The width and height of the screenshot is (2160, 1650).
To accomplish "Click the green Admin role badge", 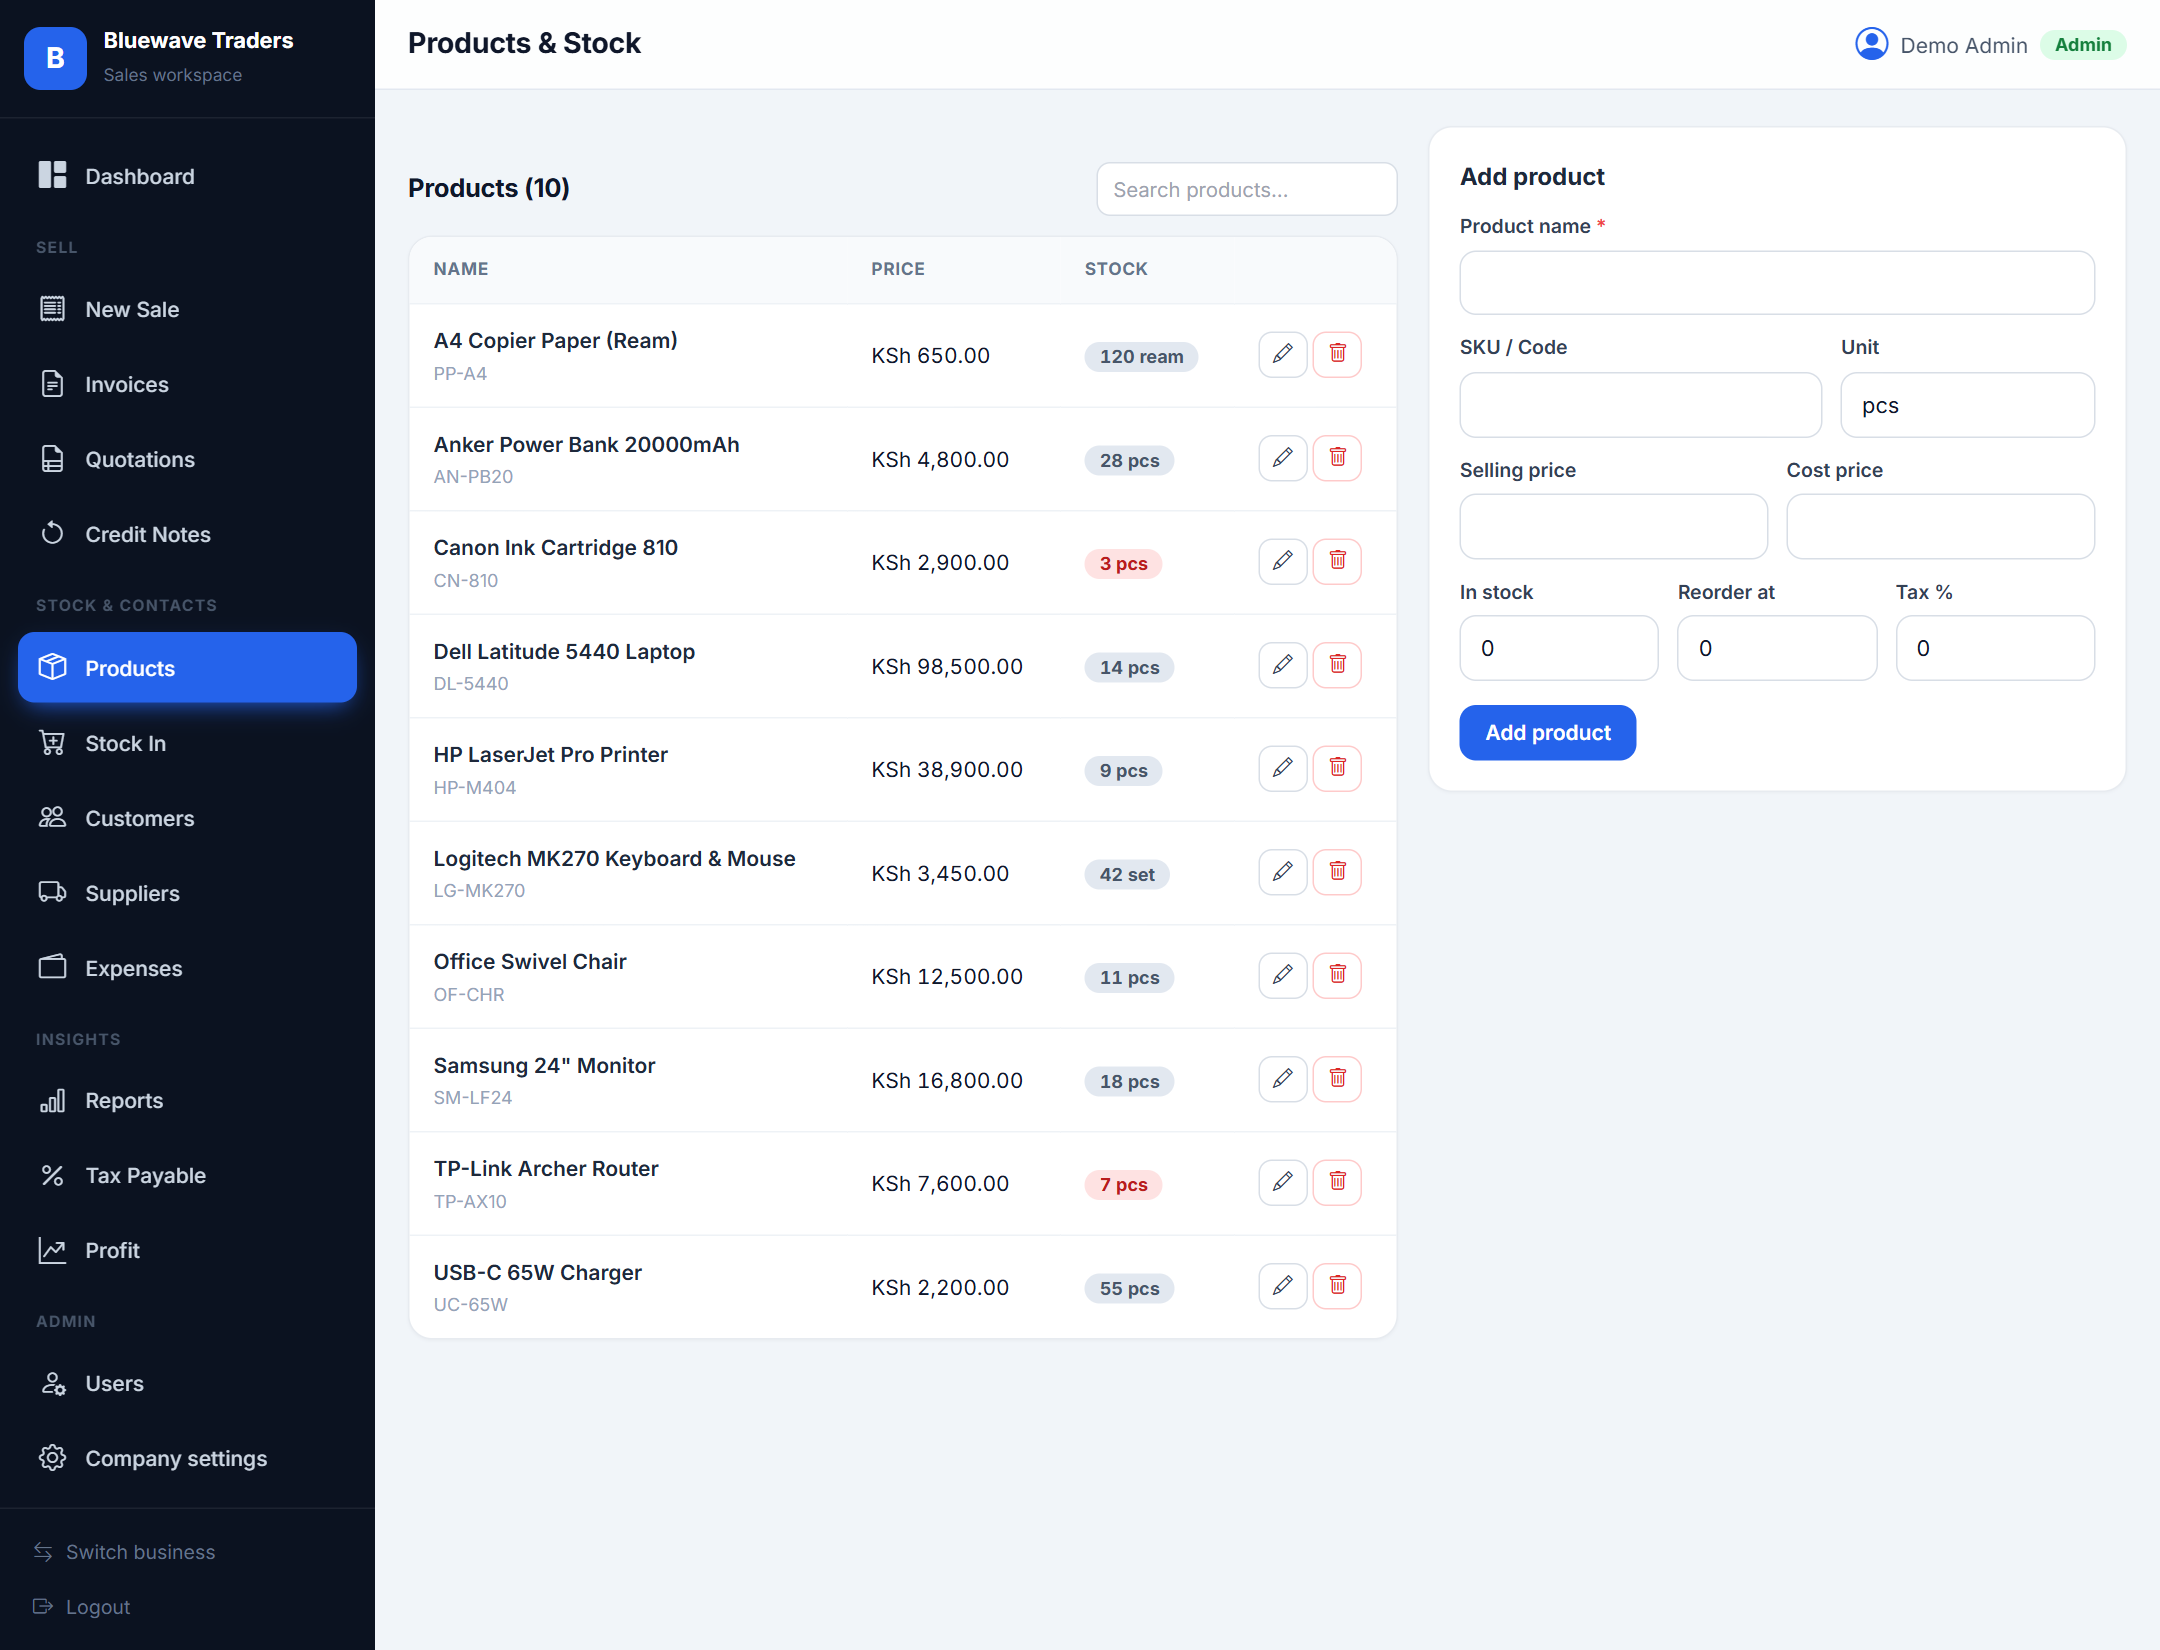I will (2082, 45).
